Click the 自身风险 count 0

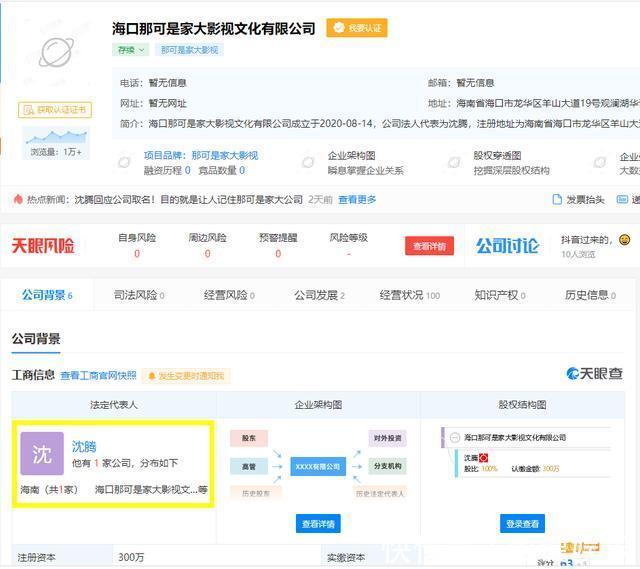click(137, 254)
